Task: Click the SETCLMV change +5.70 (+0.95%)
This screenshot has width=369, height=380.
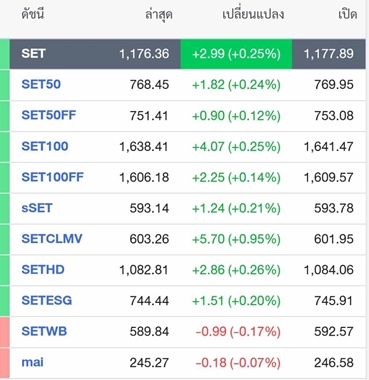Action: pyautogui.click(x=236, y=239)
